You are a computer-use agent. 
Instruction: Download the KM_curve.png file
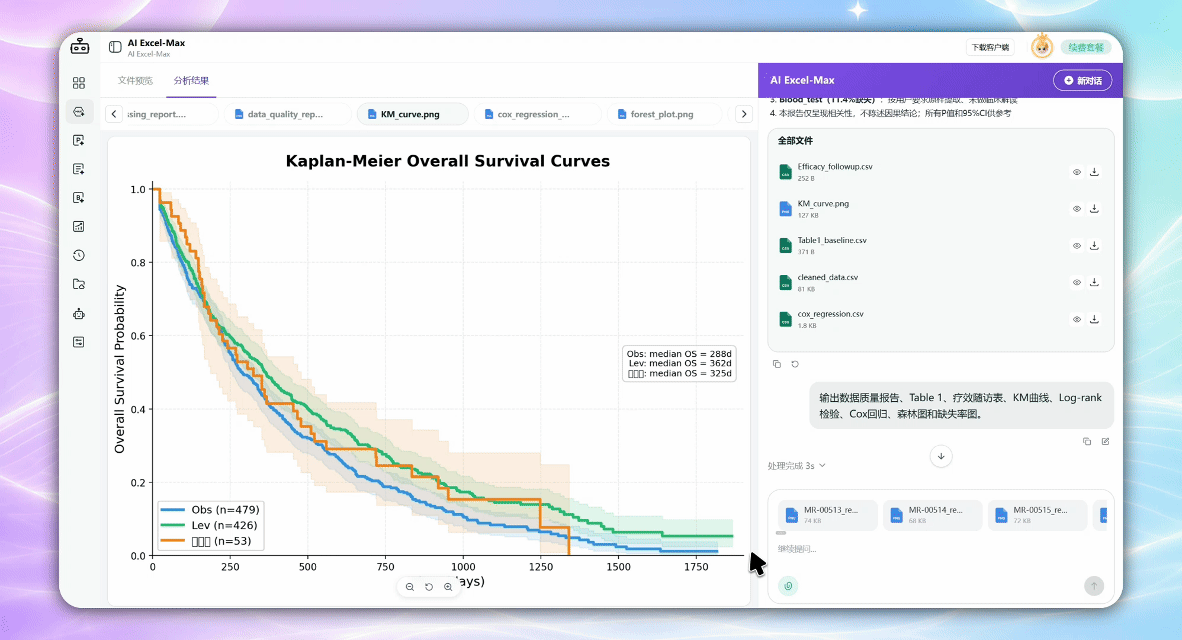(x=1095, y=209)
